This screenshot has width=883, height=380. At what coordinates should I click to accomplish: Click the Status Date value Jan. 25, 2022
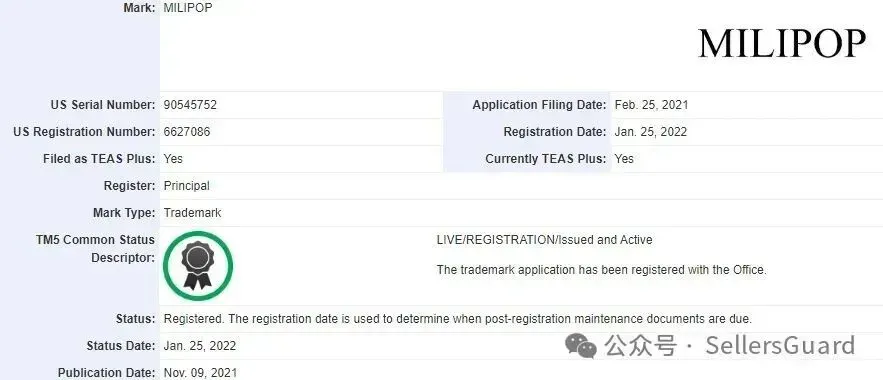click(199, 346)
